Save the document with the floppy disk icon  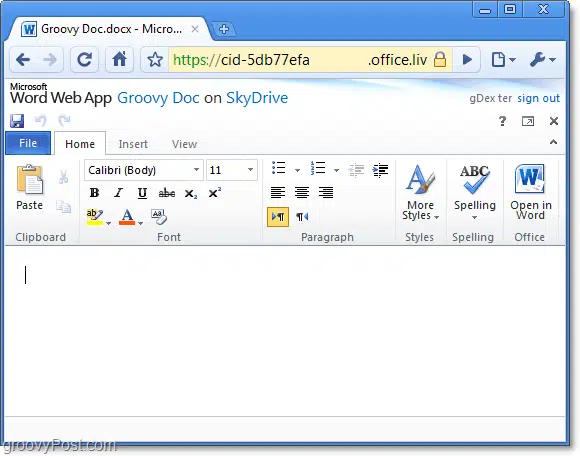[x=17, y=121]
